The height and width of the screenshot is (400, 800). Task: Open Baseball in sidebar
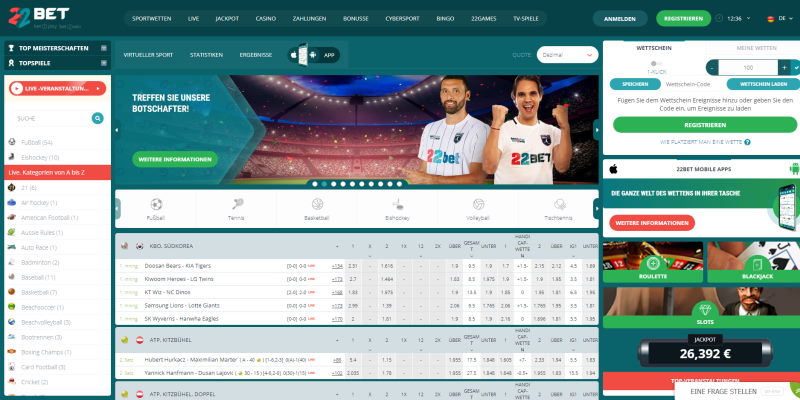tap(57, 278)
